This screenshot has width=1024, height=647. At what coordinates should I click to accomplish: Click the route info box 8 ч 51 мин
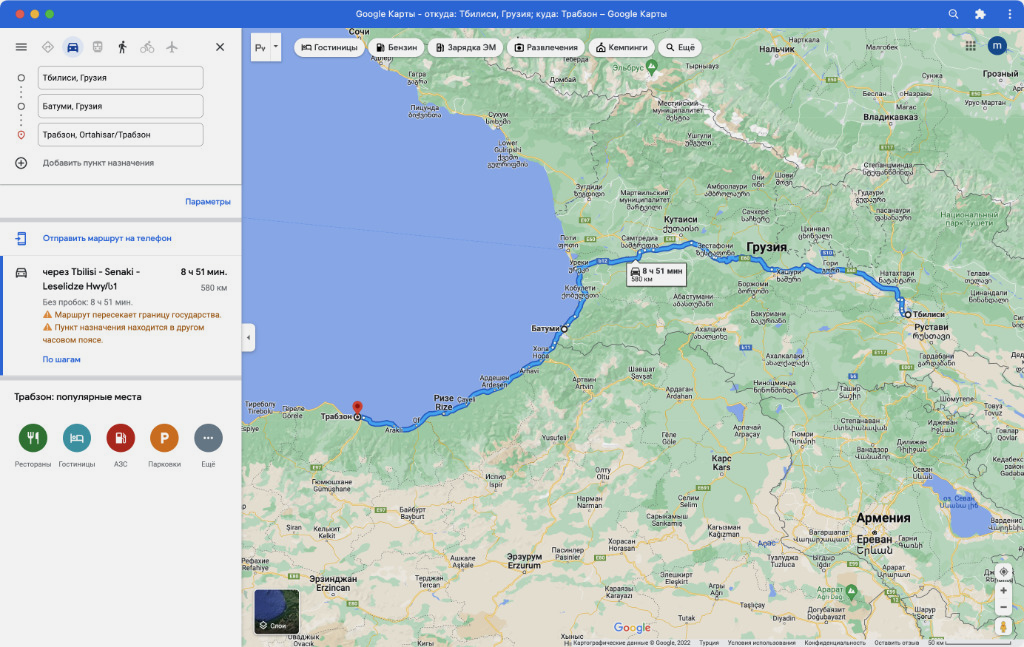point(656,274)
